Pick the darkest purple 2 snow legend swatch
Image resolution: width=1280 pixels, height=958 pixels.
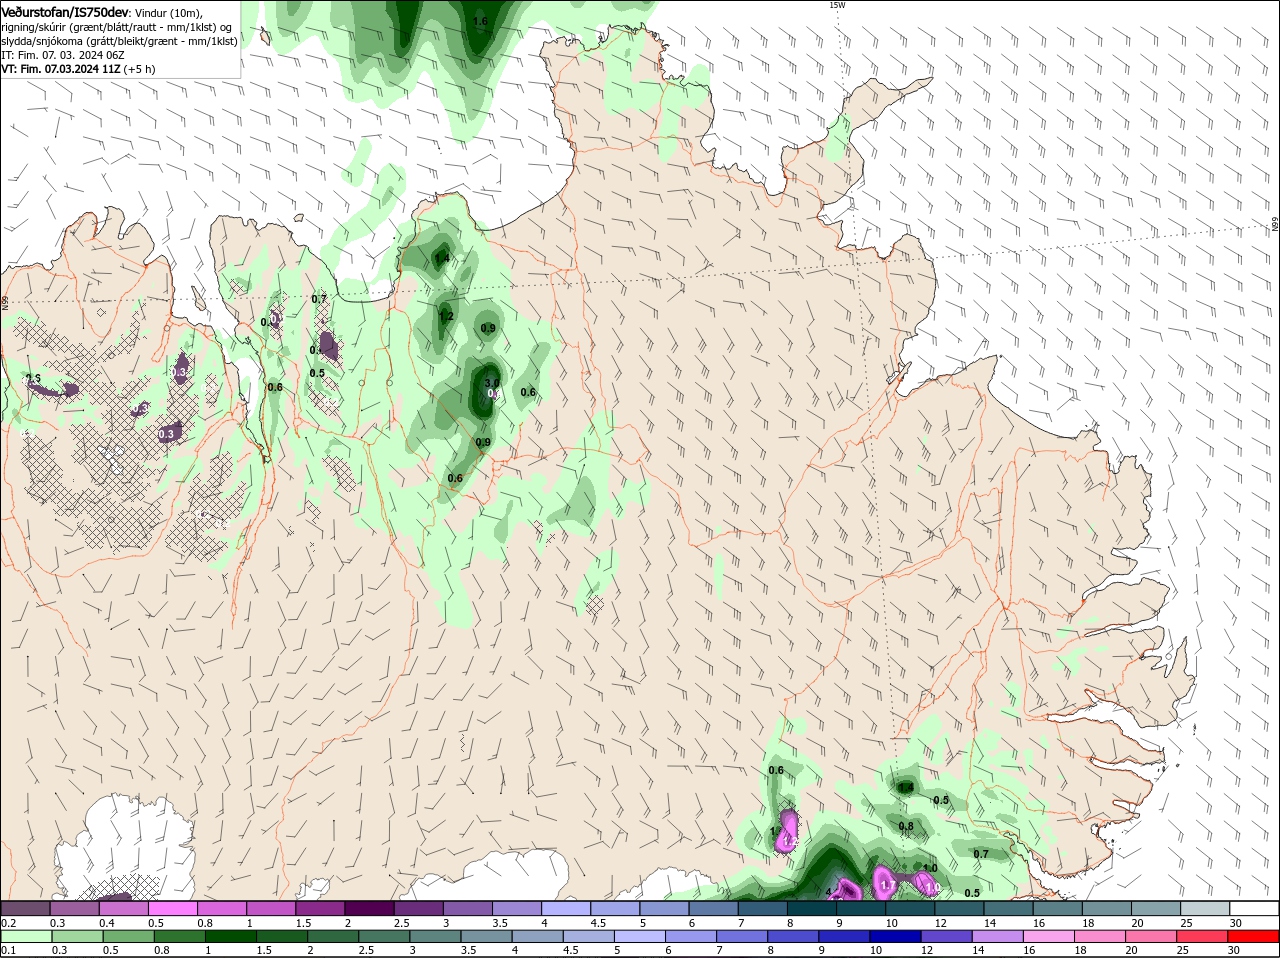(369, 908)
